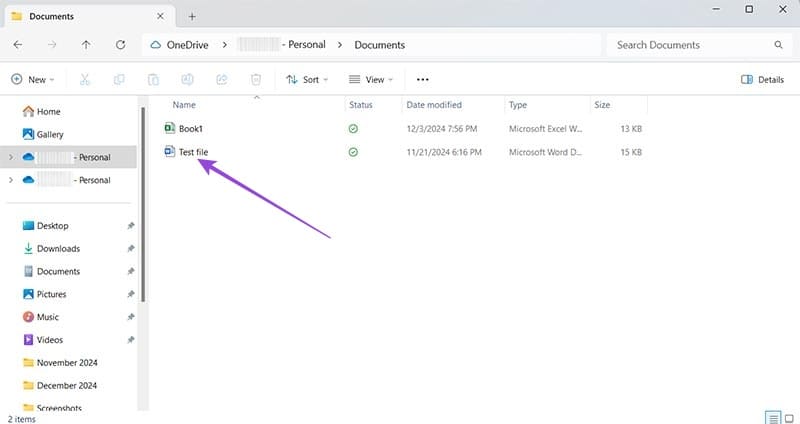Viewport: 800px width, 424px height.
Task: Toggle the Details pane button
Action: [x=762, y=79]
